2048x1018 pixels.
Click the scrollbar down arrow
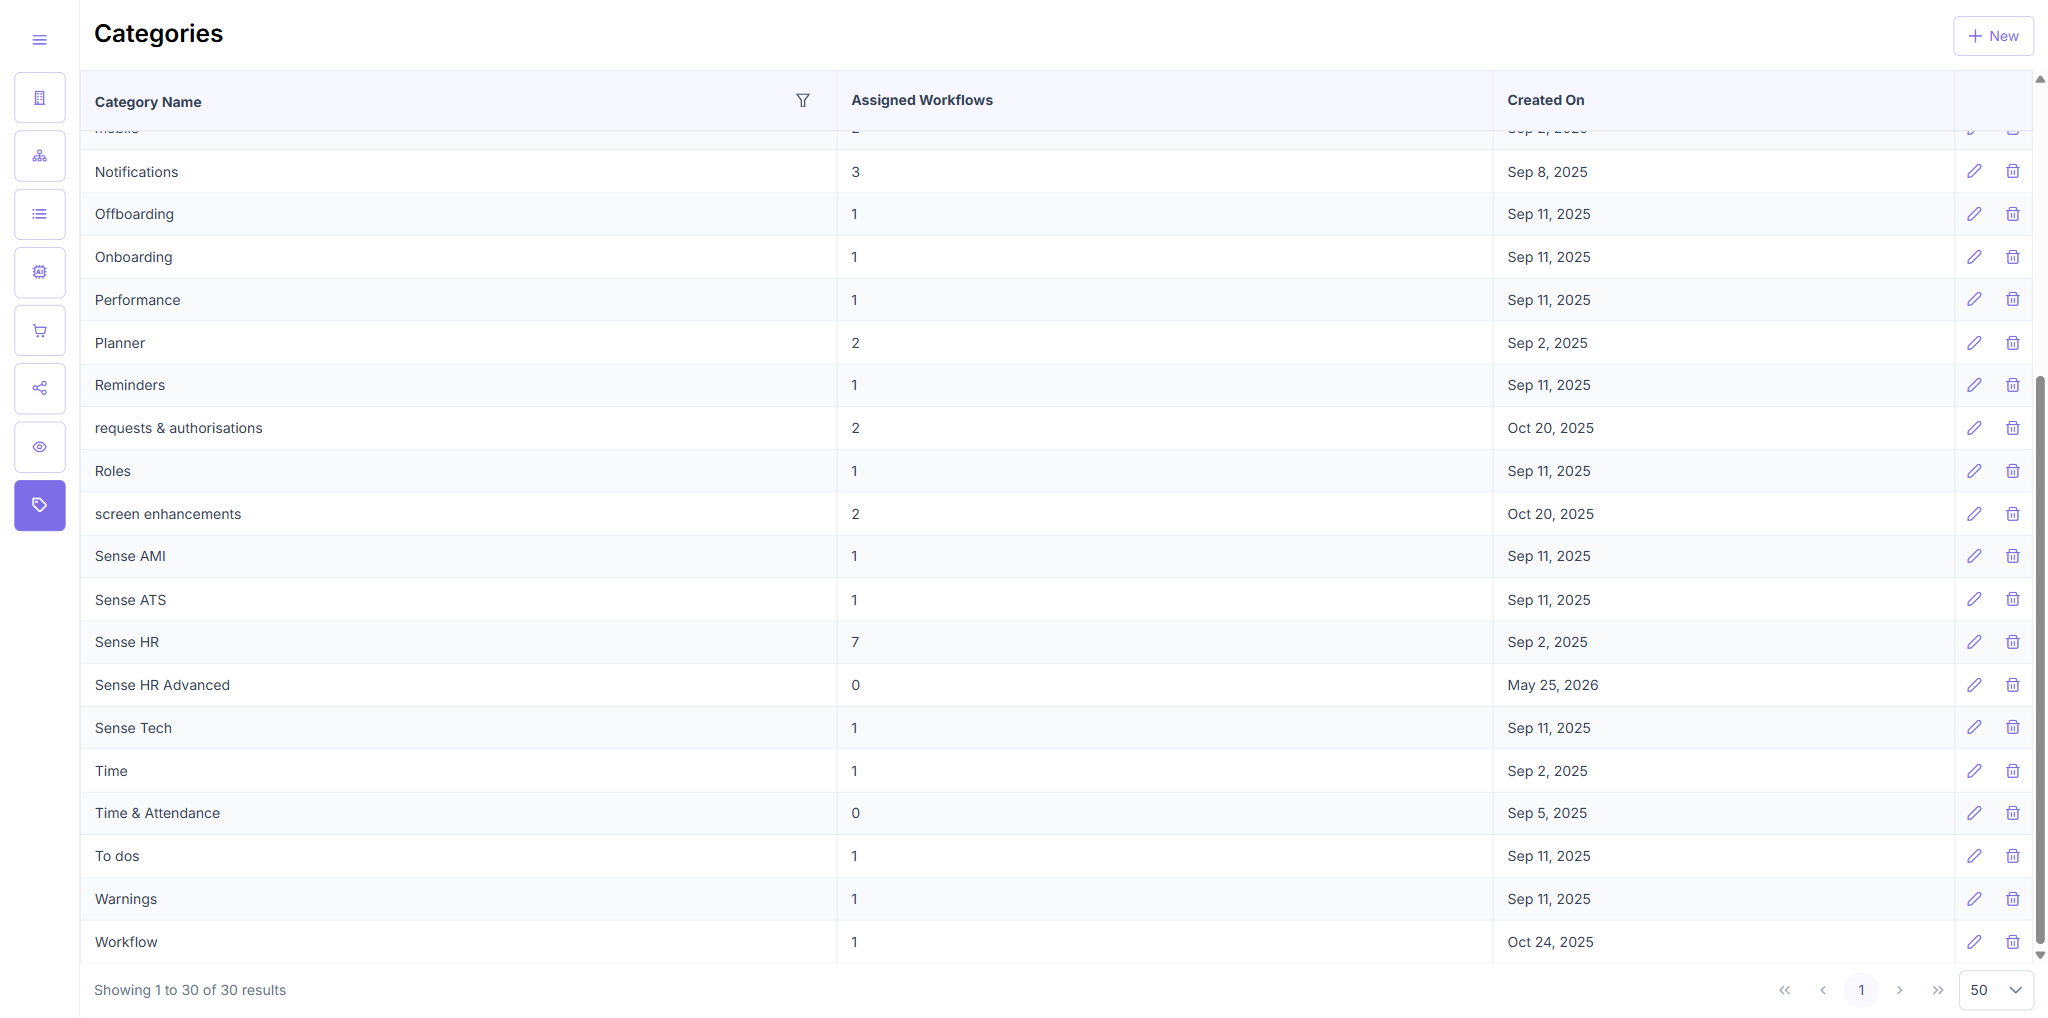pos(2040,955)
